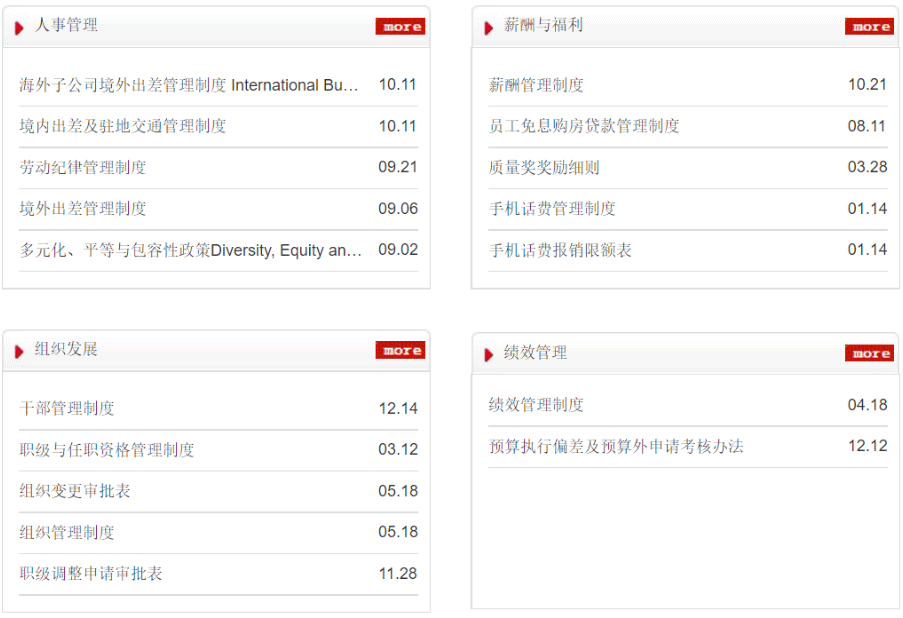Open 预算执行偏差及预算外申请考核办法
Viewport: 903px width, 618px height.
point(616,446)
